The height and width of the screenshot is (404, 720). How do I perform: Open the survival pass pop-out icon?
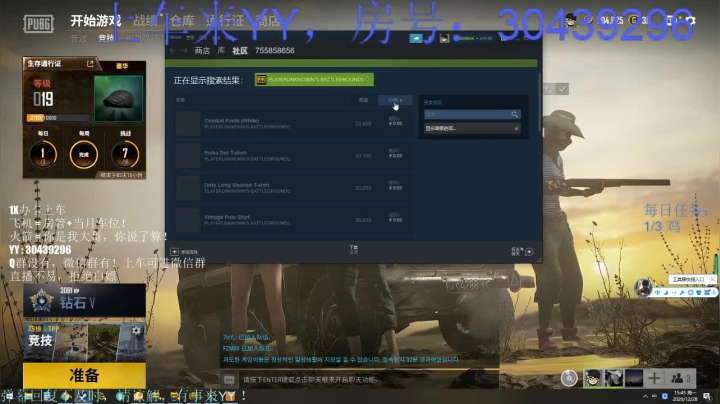click(x=90, y=64)
